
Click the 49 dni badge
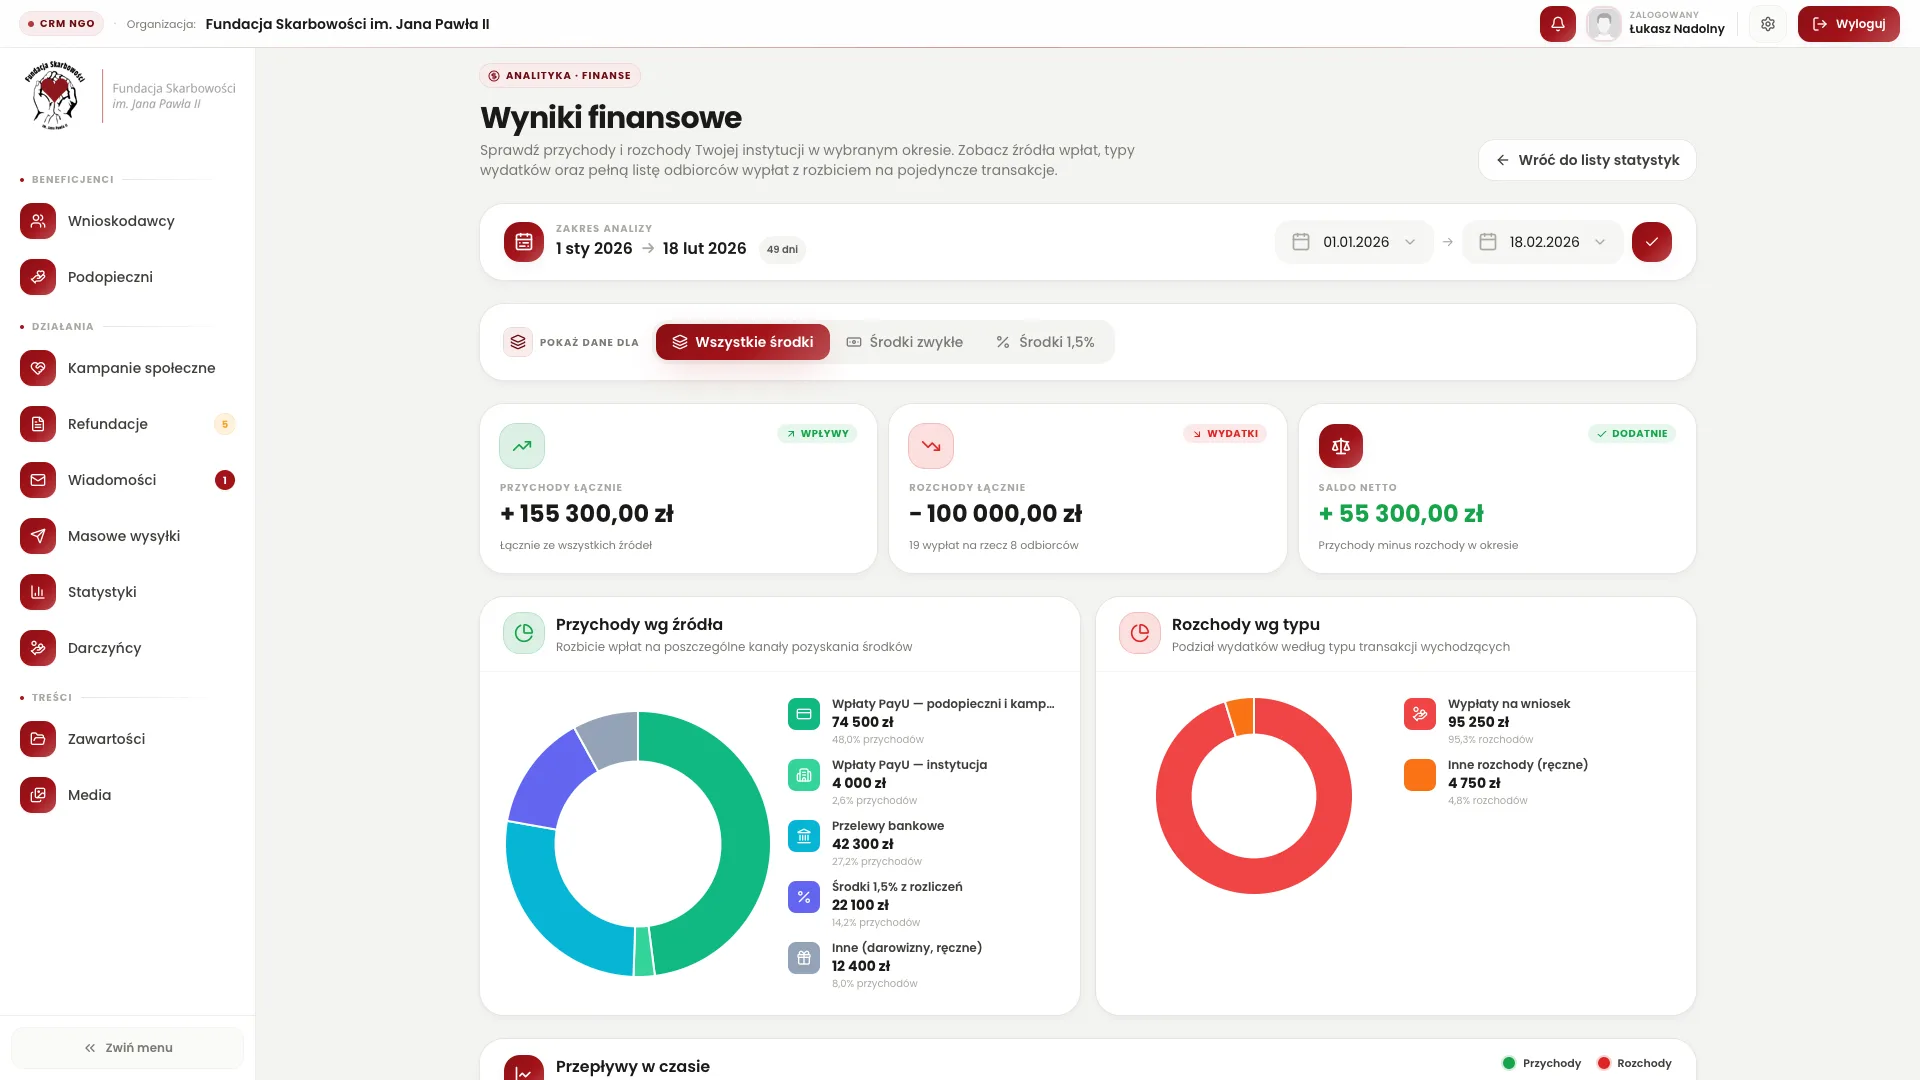[782, 250]
